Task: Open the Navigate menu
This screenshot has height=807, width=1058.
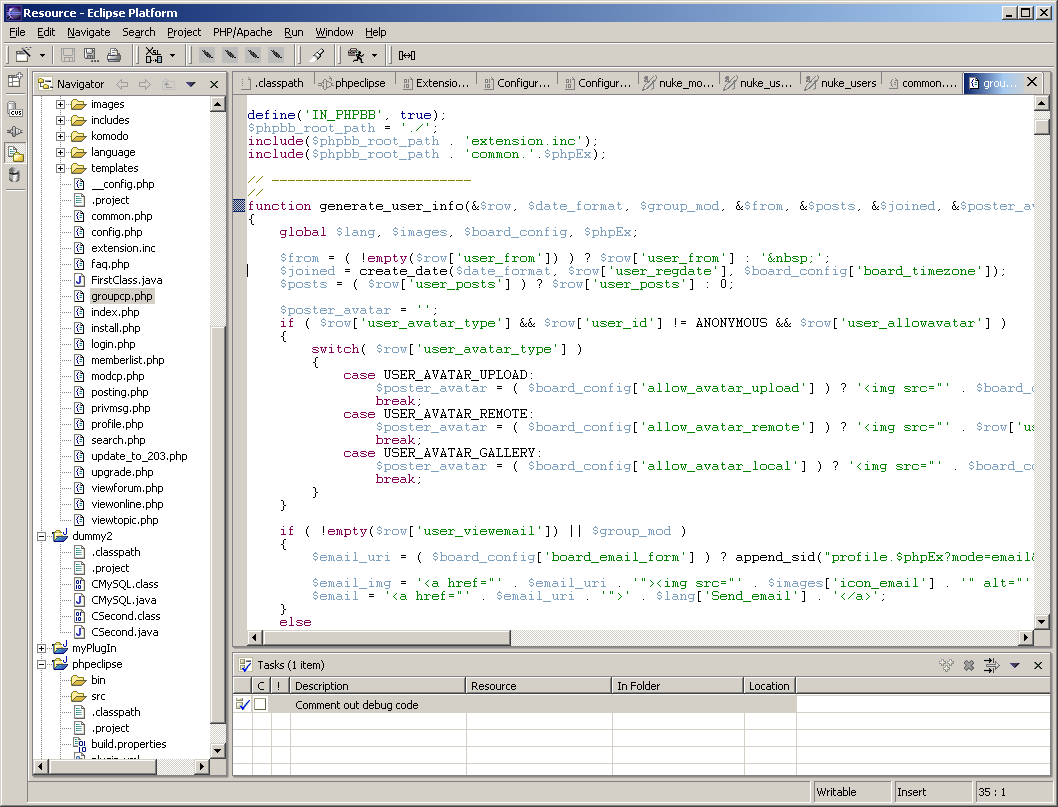Action: point(88,32)
